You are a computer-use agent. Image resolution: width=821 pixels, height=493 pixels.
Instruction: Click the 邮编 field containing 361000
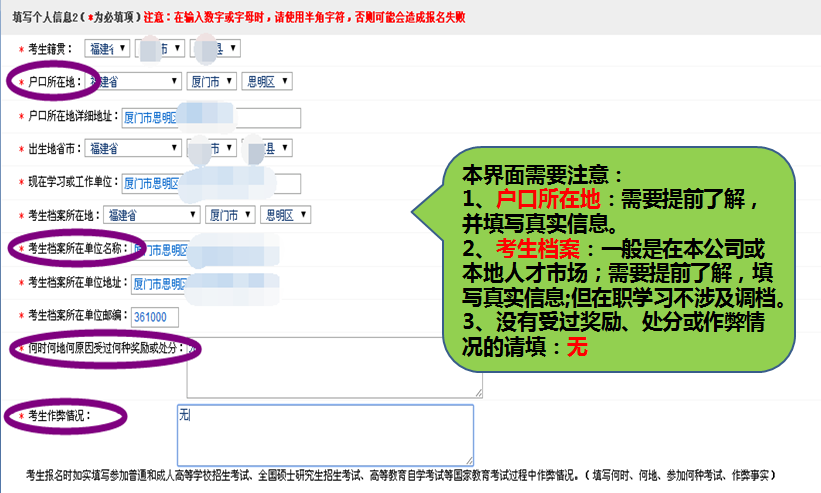click(x=154, y=318)
